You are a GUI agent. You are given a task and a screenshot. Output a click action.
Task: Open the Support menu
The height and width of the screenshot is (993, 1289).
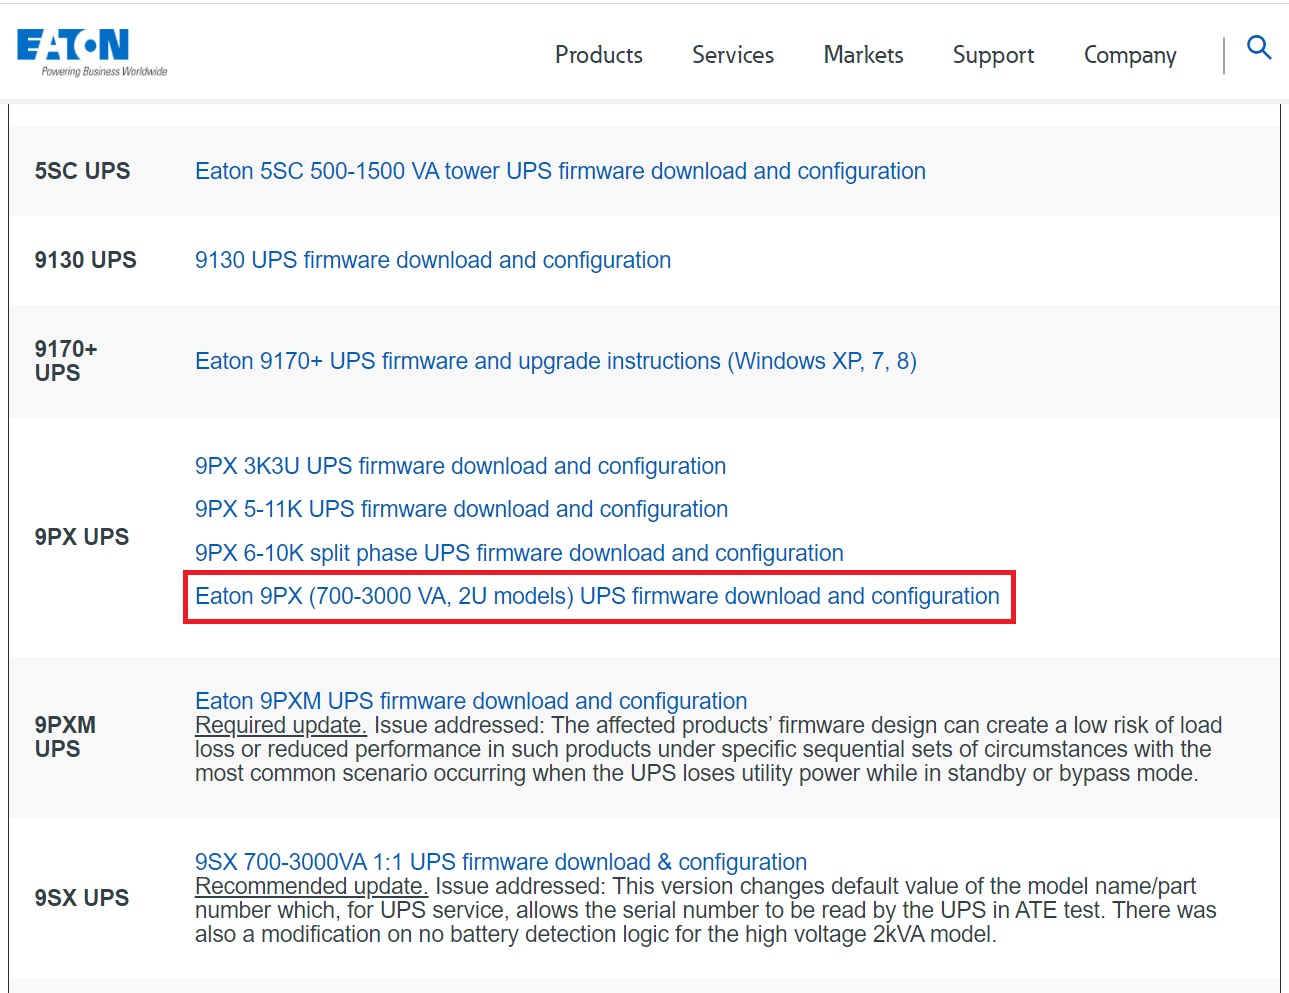[x=994, y=56]
